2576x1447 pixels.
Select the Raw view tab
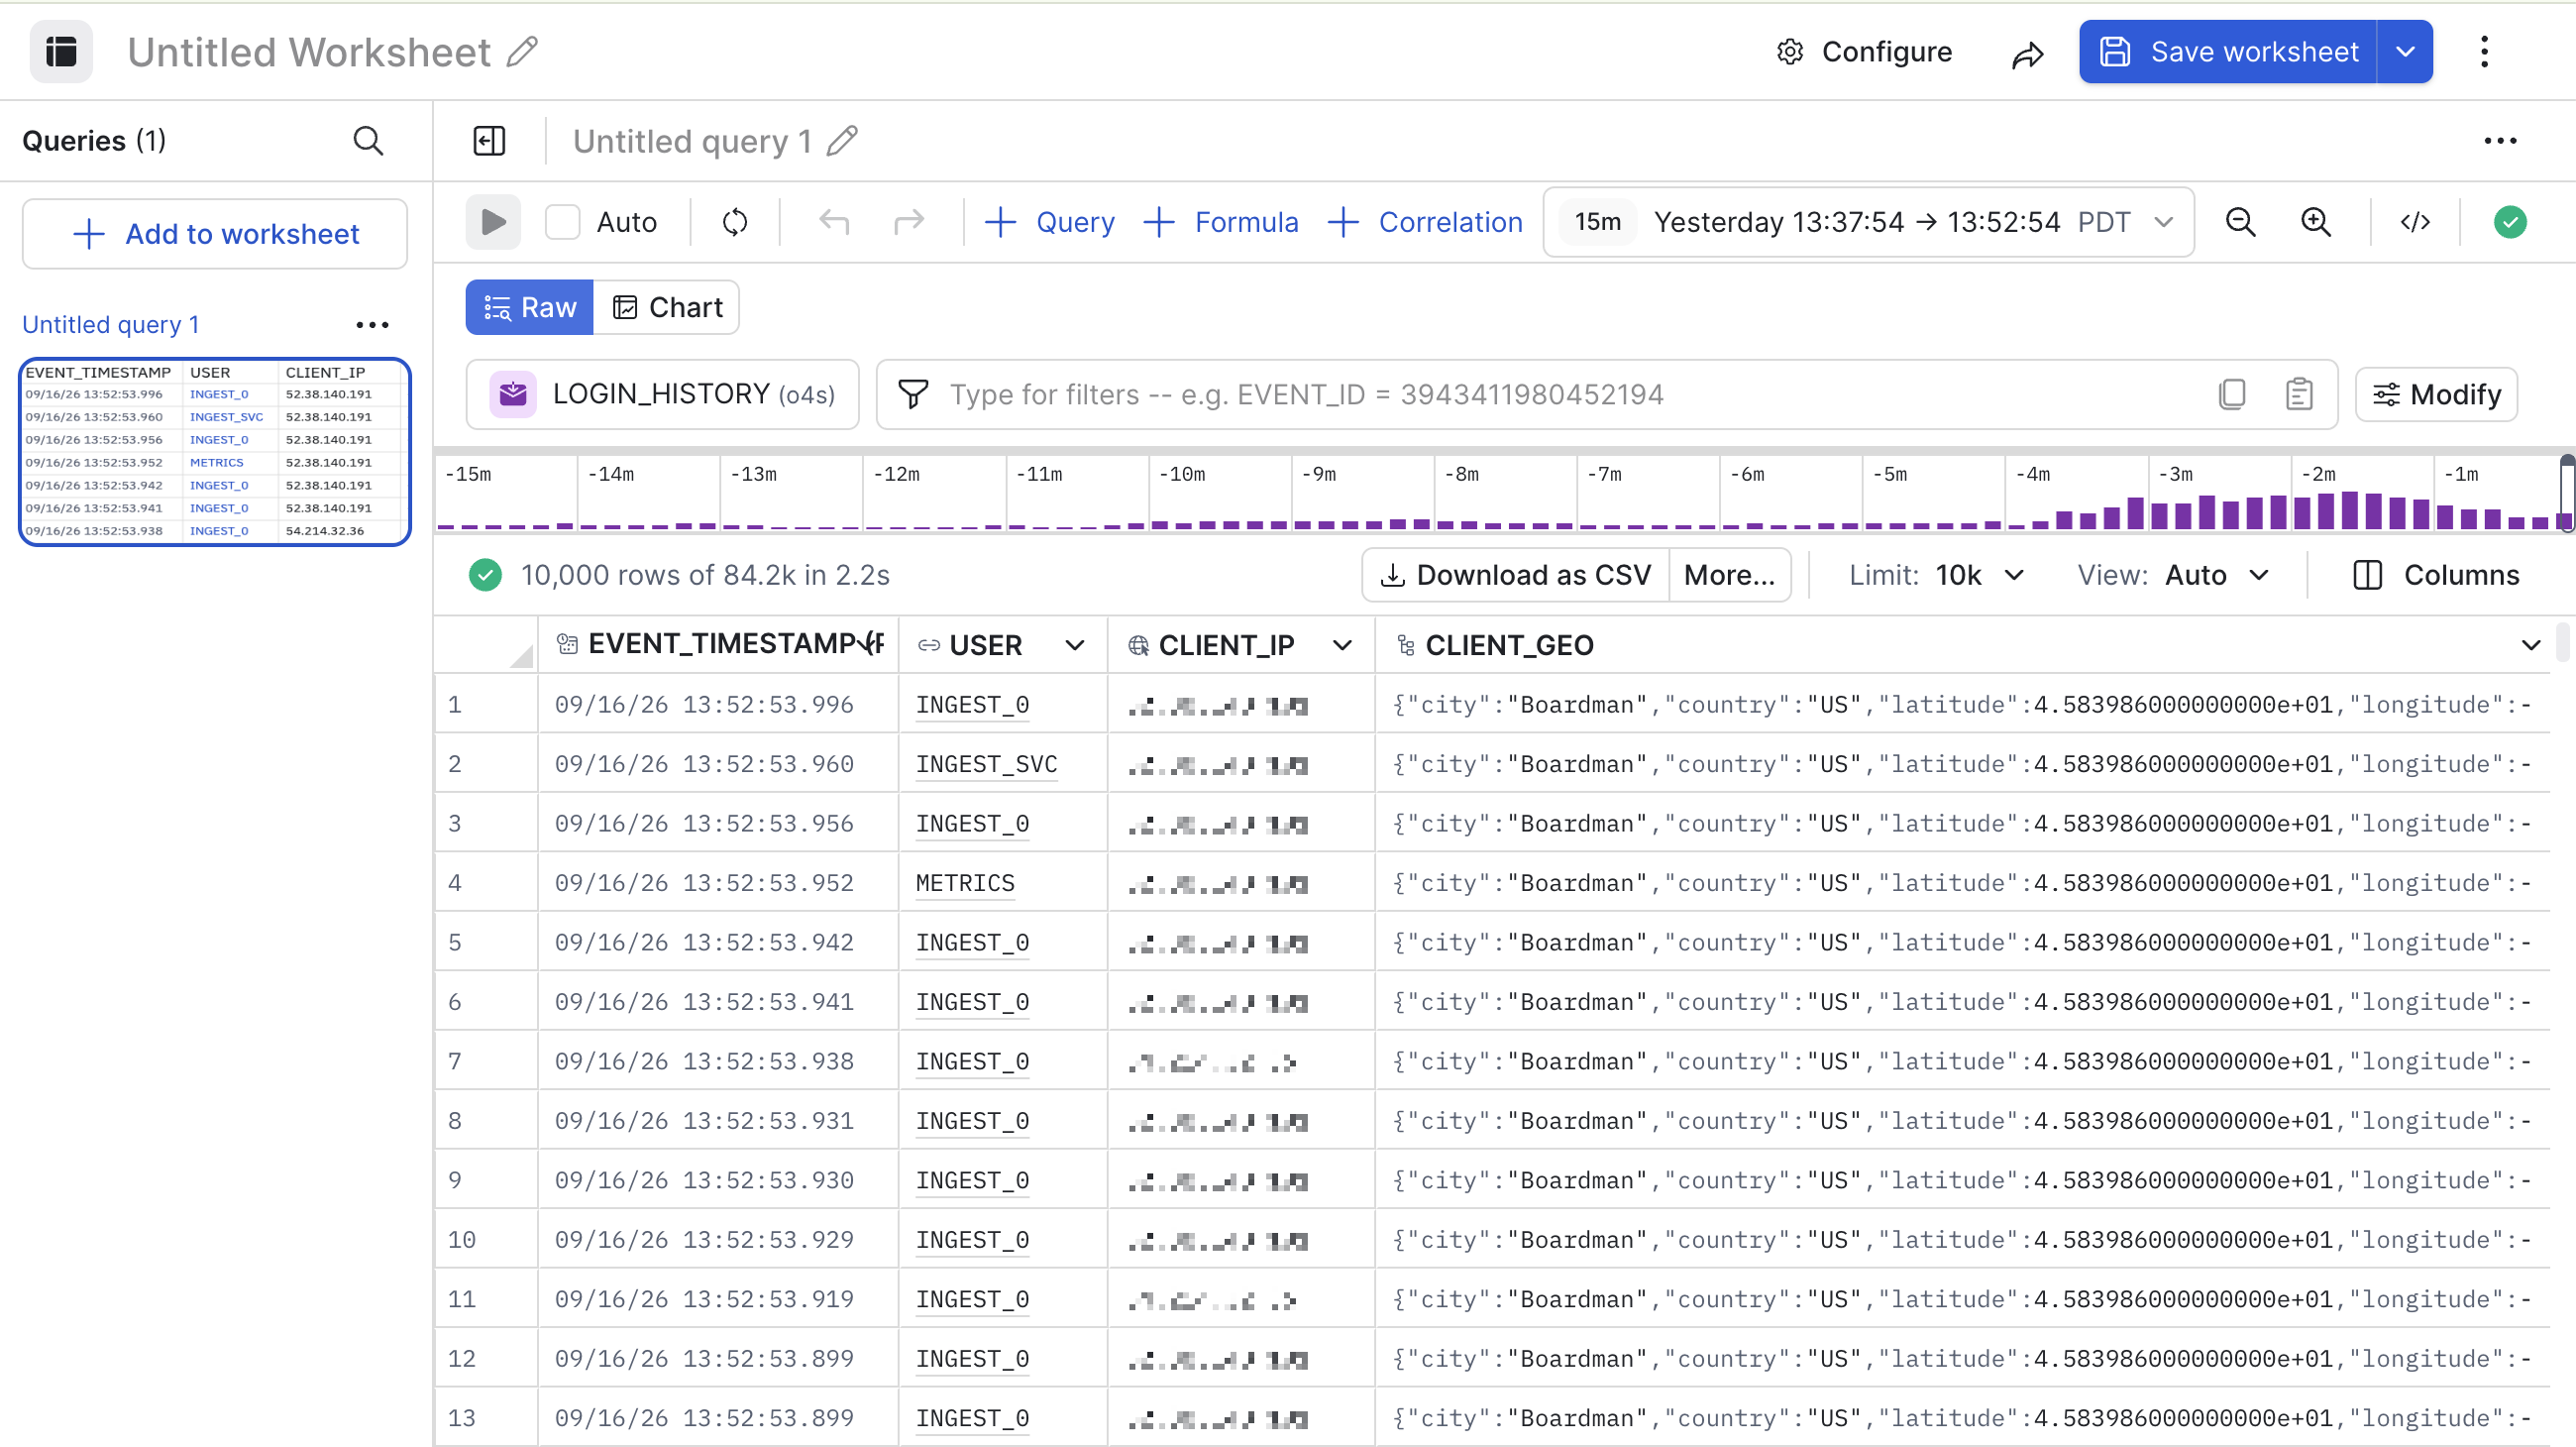(530, 307)
